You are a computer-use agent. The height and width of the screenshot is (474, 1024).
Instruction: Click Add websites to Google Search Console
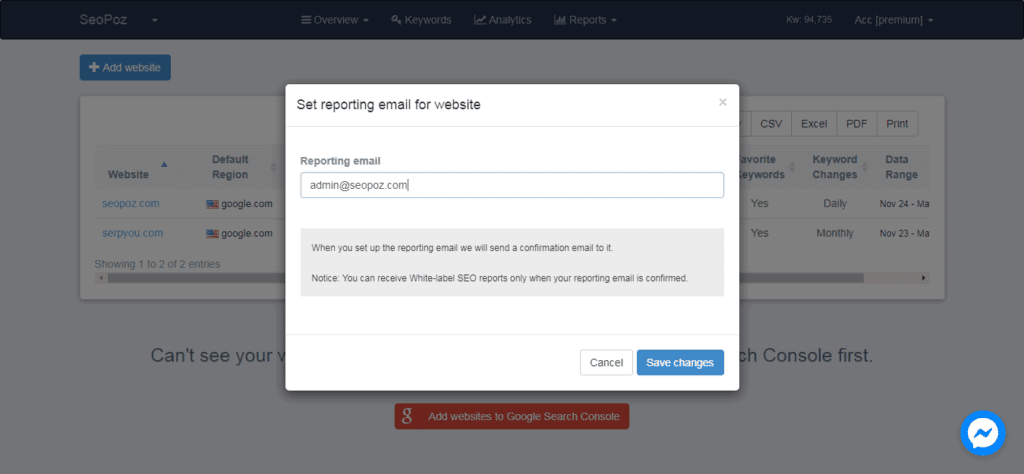click(511, 416)
